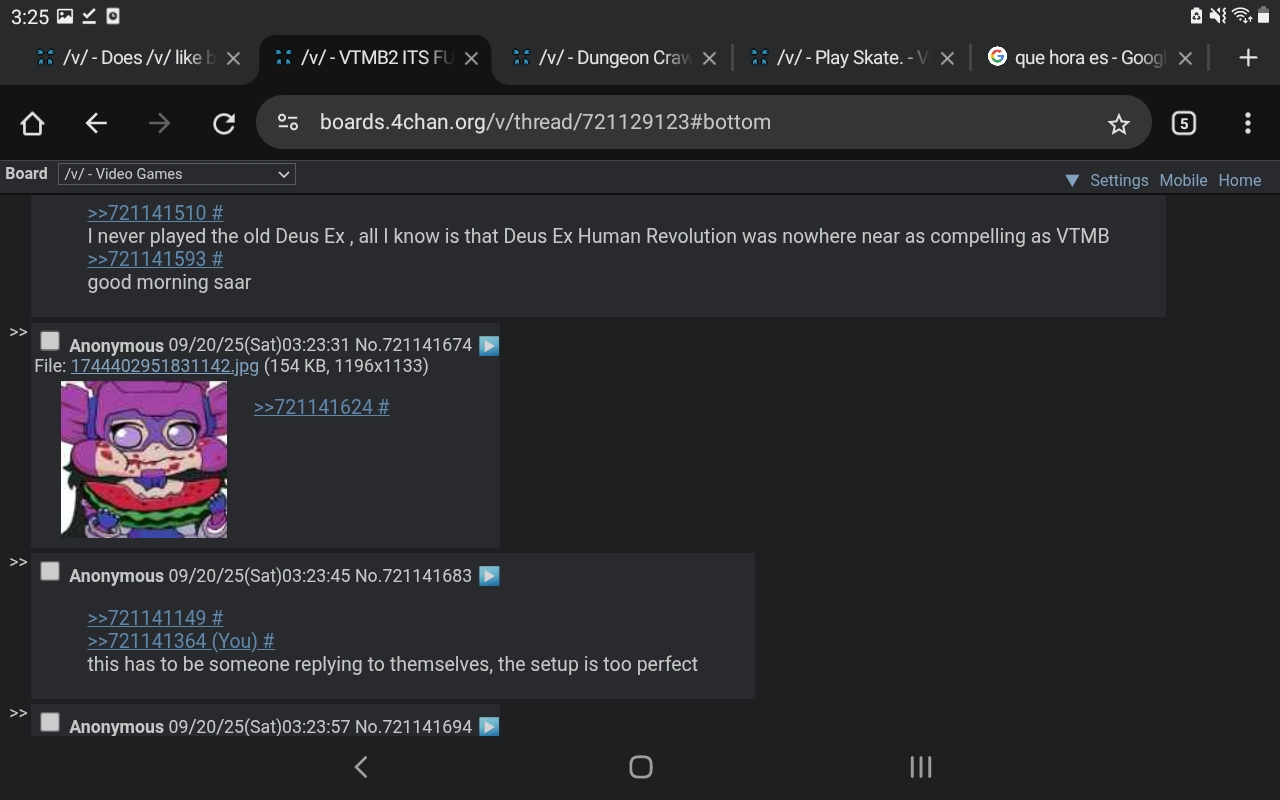Image resolution: width=1280 pixels, height=800 pixels.
Task: Check the box for post No.721141674
Action: (x=50, y=341)
